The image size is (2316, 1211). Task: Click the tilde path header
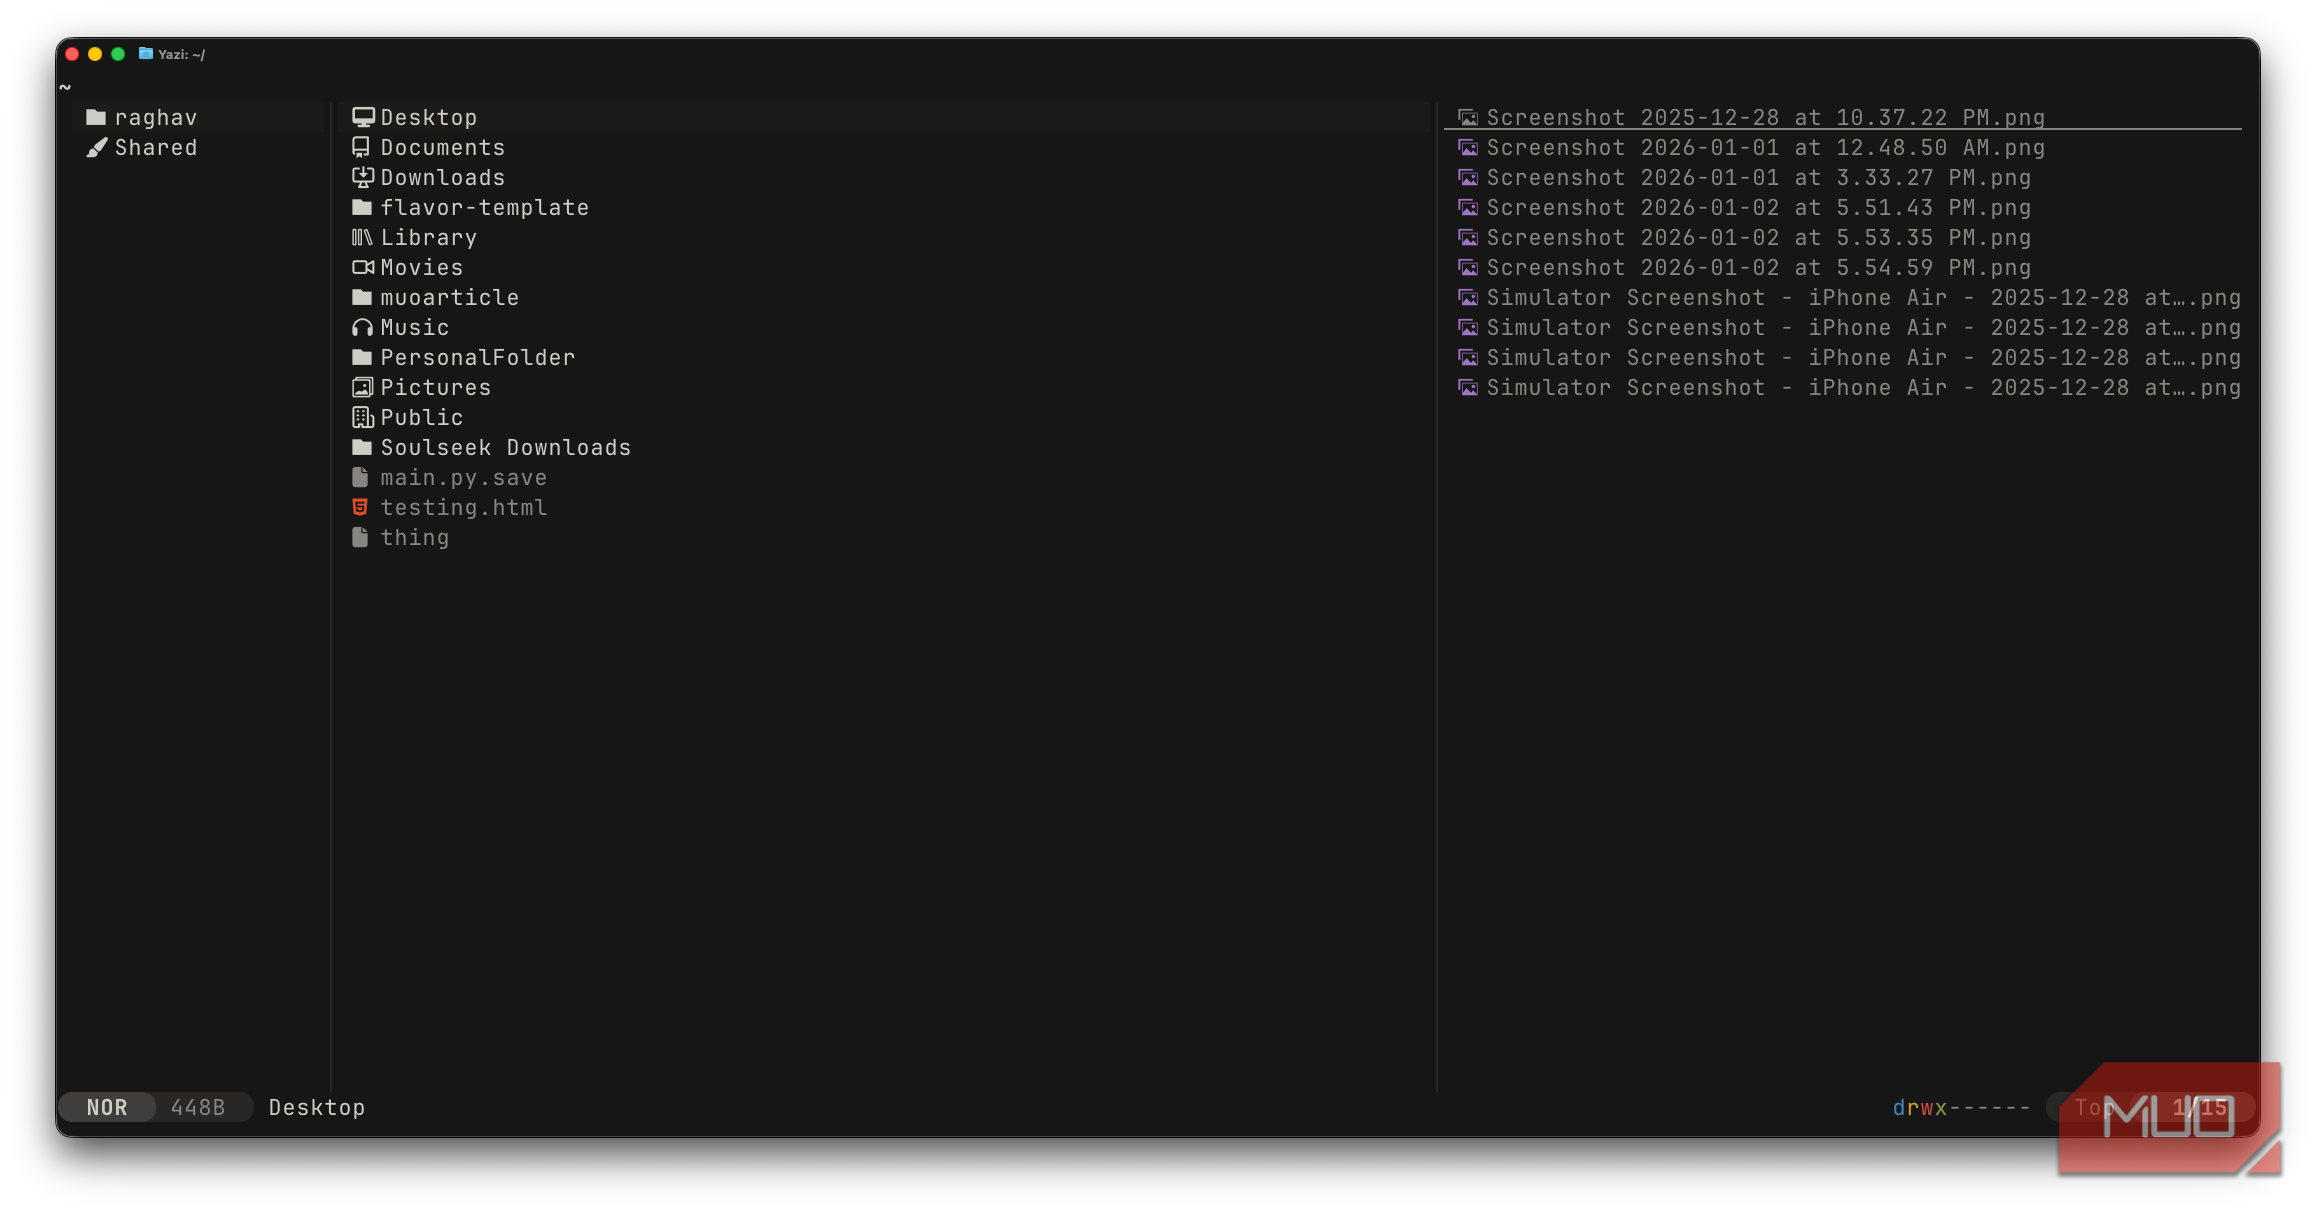[x=65, y=87]
